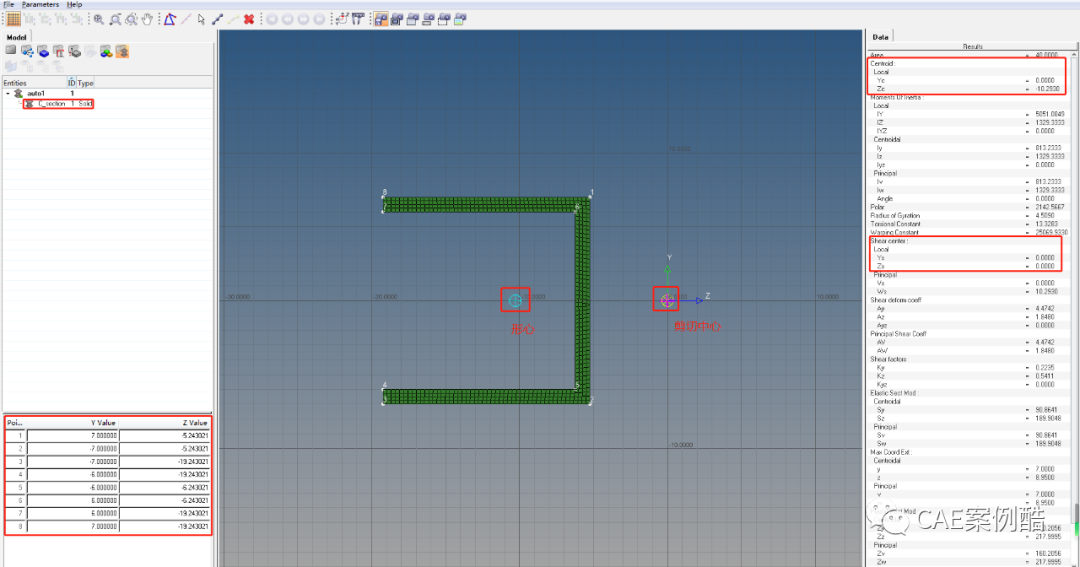Click the highlighted first section view icon

[381, 19]
